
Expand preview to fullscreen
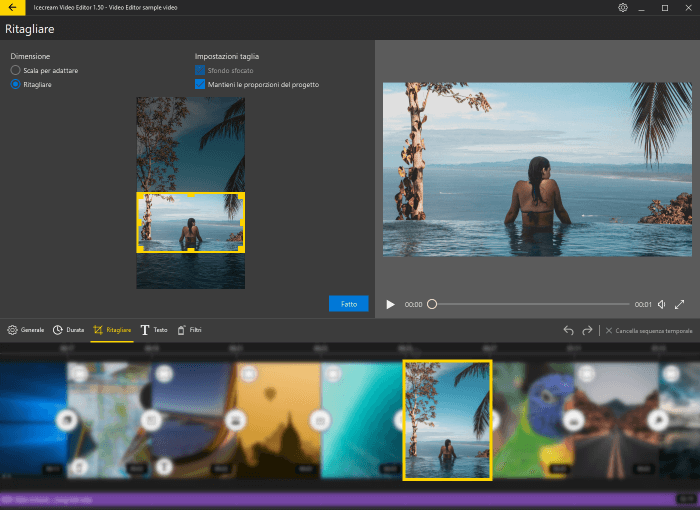pos(680,304)
